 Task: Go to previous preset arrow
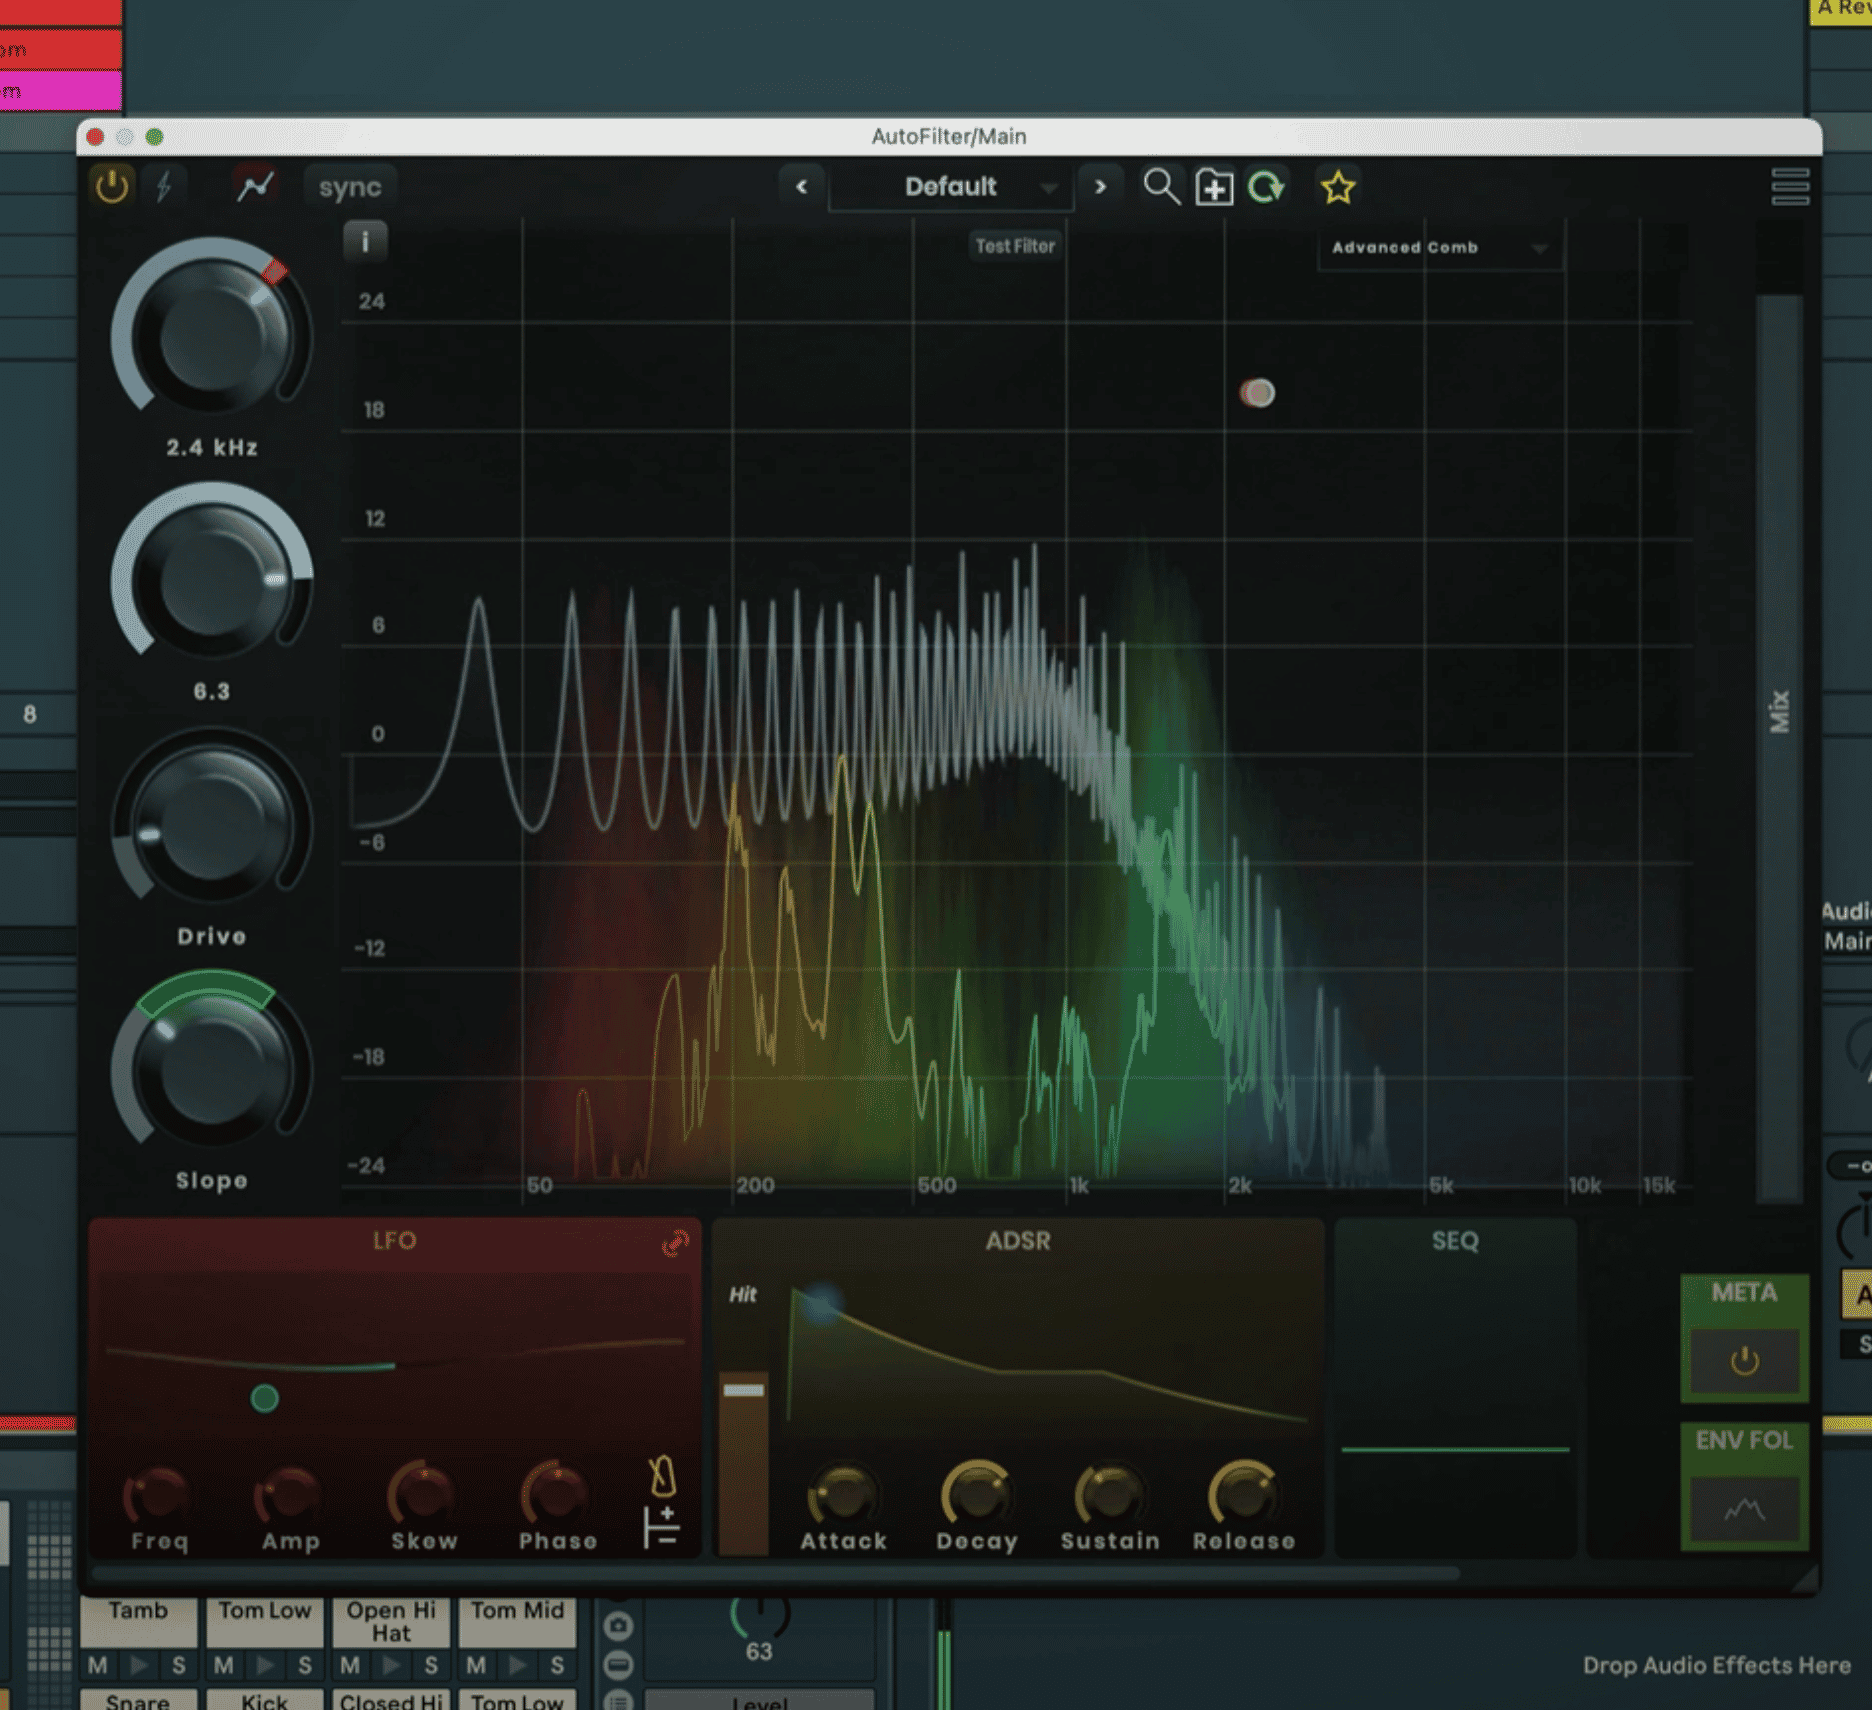click(x=801, y=187)
